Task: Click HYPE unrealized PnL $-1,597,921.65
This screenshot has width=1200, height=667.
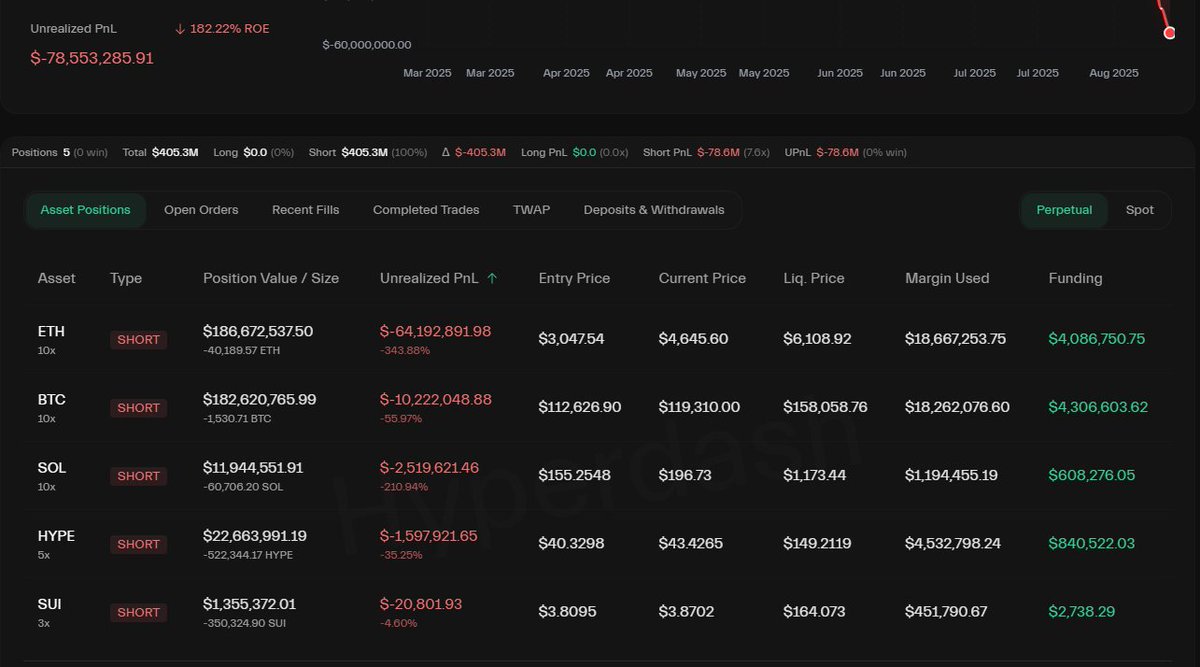Action: [x=429, y=535]
